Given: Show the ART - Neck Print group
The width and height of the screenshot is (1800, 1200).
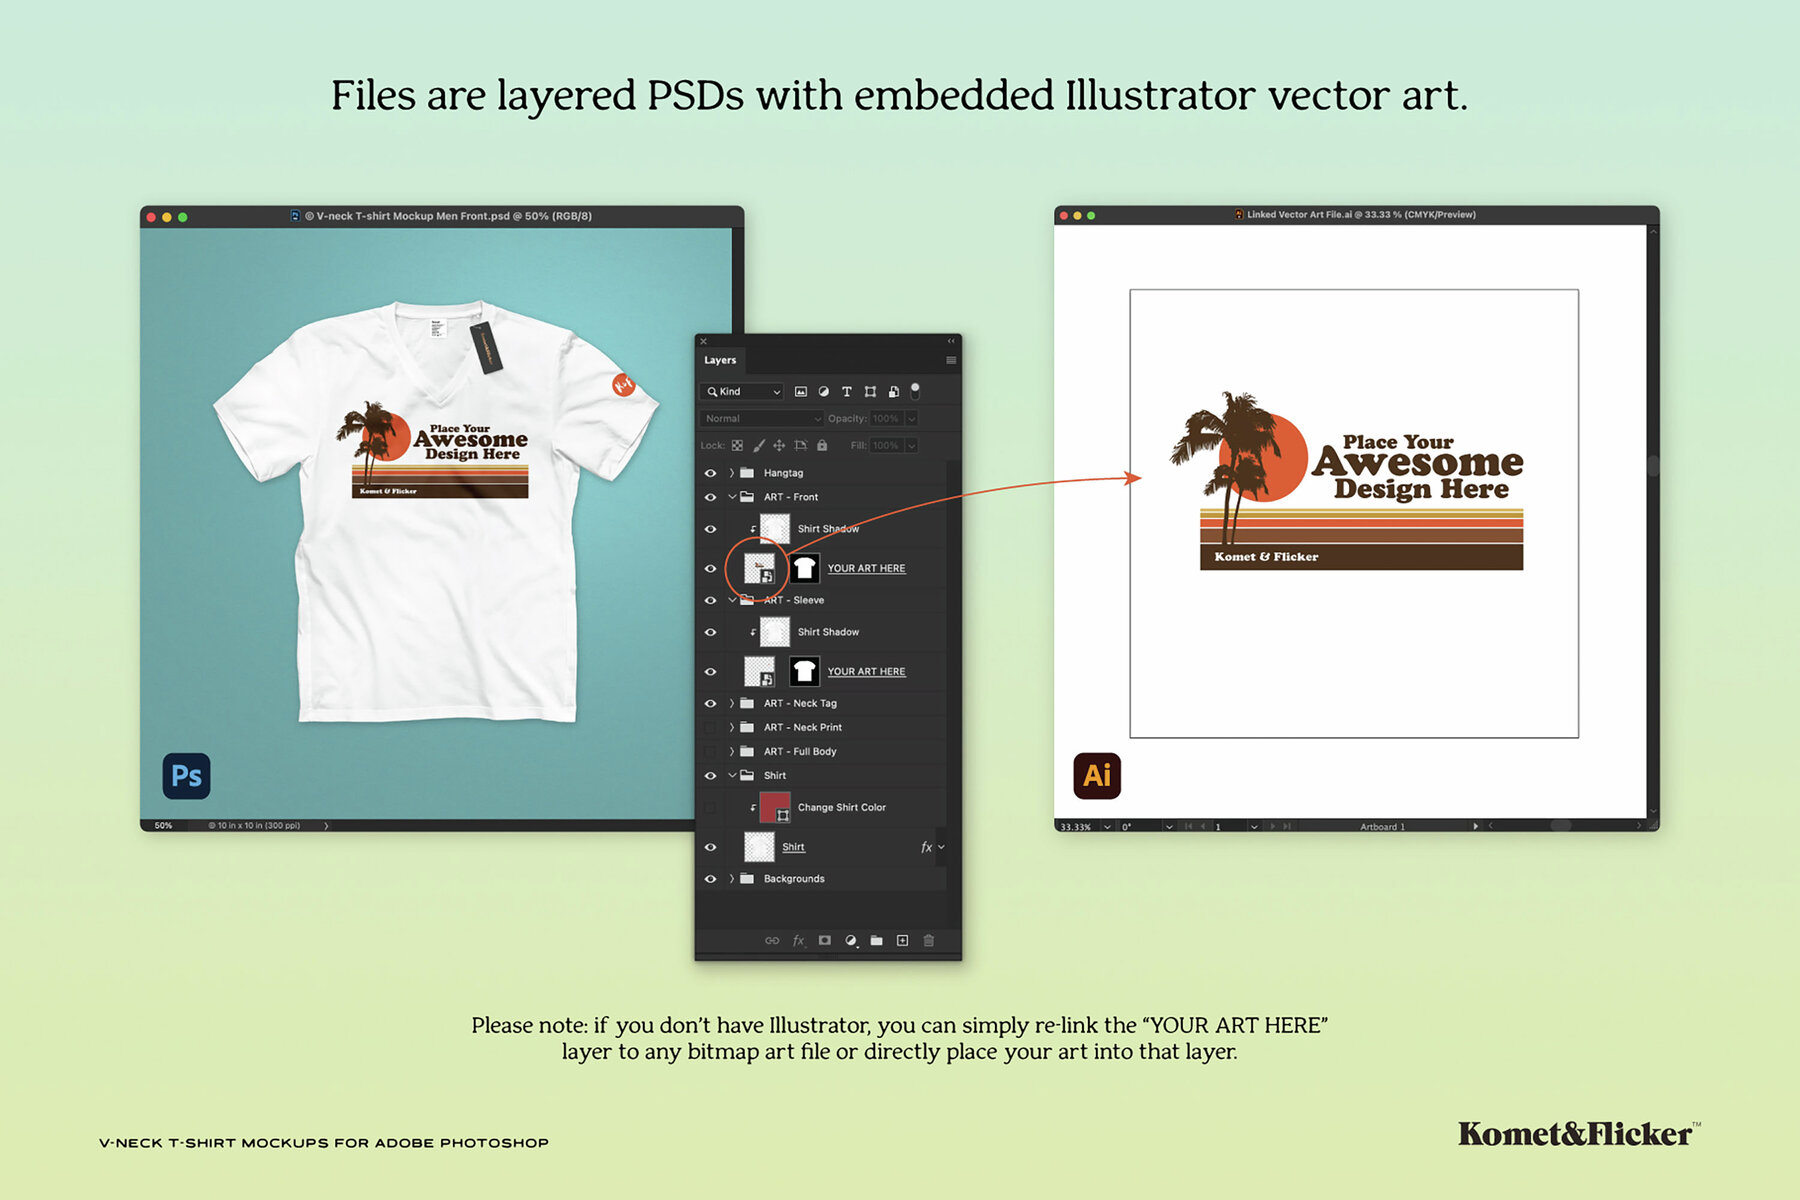Looking at the screenshot, I should click(x=710, y=728).
